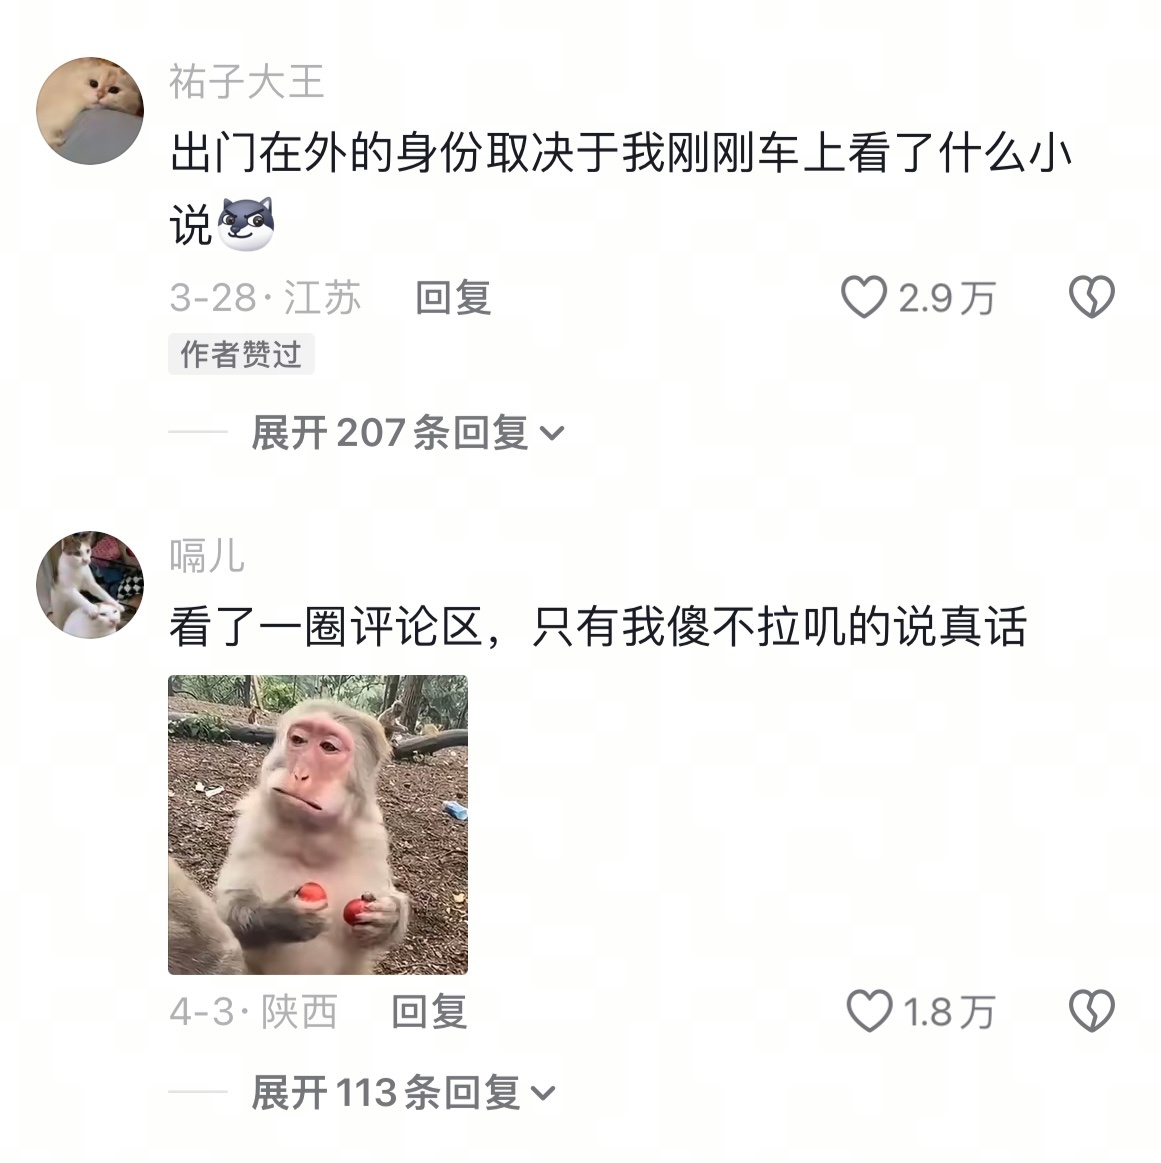Tap the wolf-dog emoji in the comment
Screen dimensions: 1161x1163
246,224
